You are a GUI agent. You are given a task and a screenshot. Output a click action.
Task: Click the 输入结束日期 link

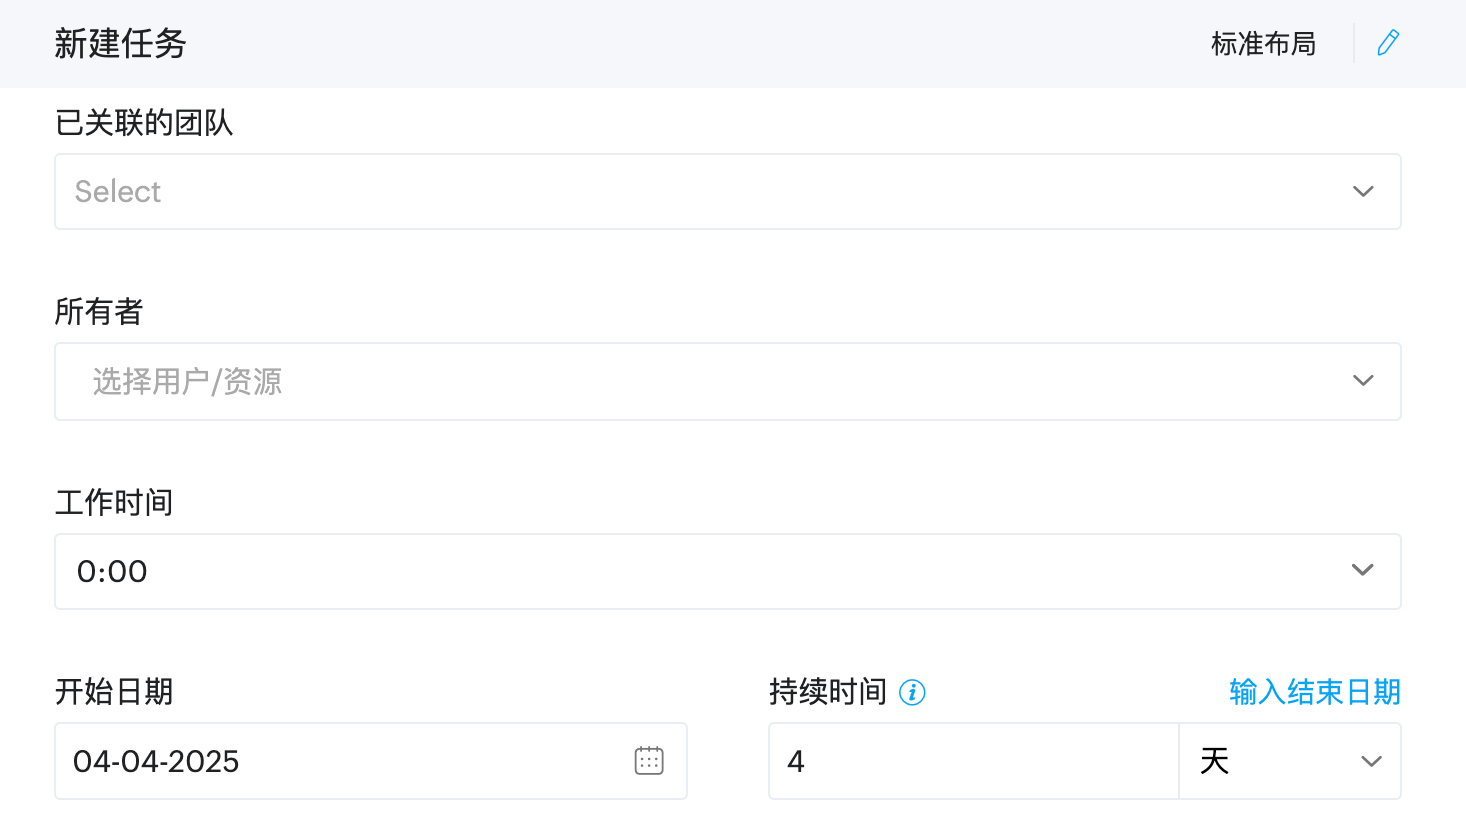click(x=1314, y=692)
